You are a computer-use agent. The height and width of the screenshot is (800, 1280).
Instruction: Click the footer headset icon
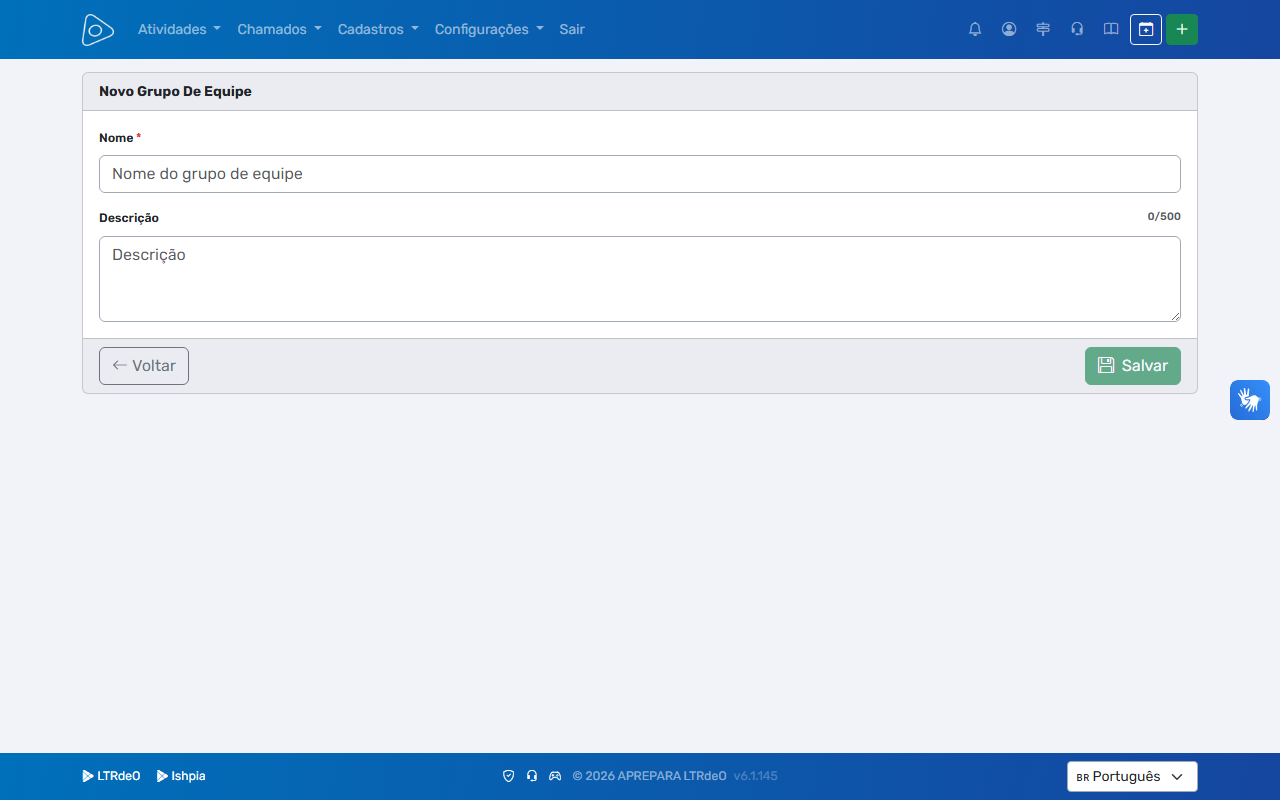click(532, 776)
